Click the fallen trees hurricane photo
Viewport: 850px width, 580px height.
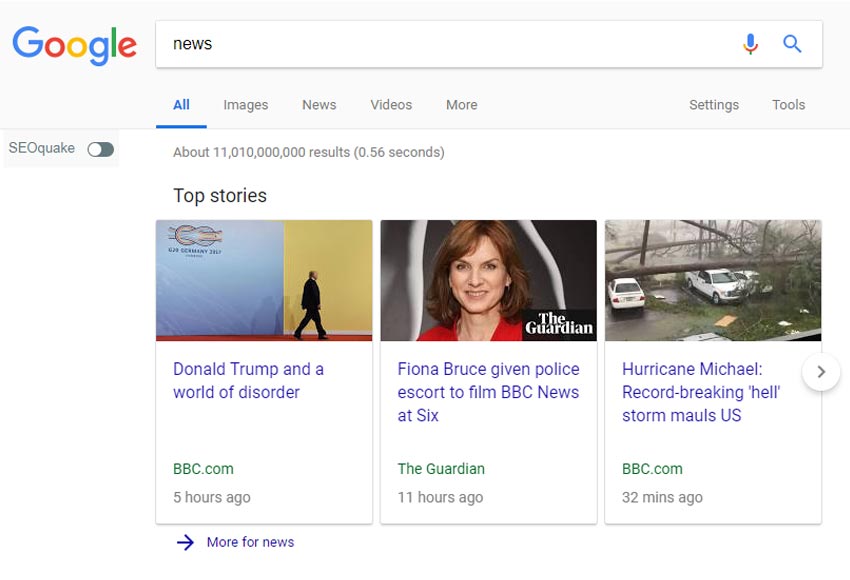(713, 280)
